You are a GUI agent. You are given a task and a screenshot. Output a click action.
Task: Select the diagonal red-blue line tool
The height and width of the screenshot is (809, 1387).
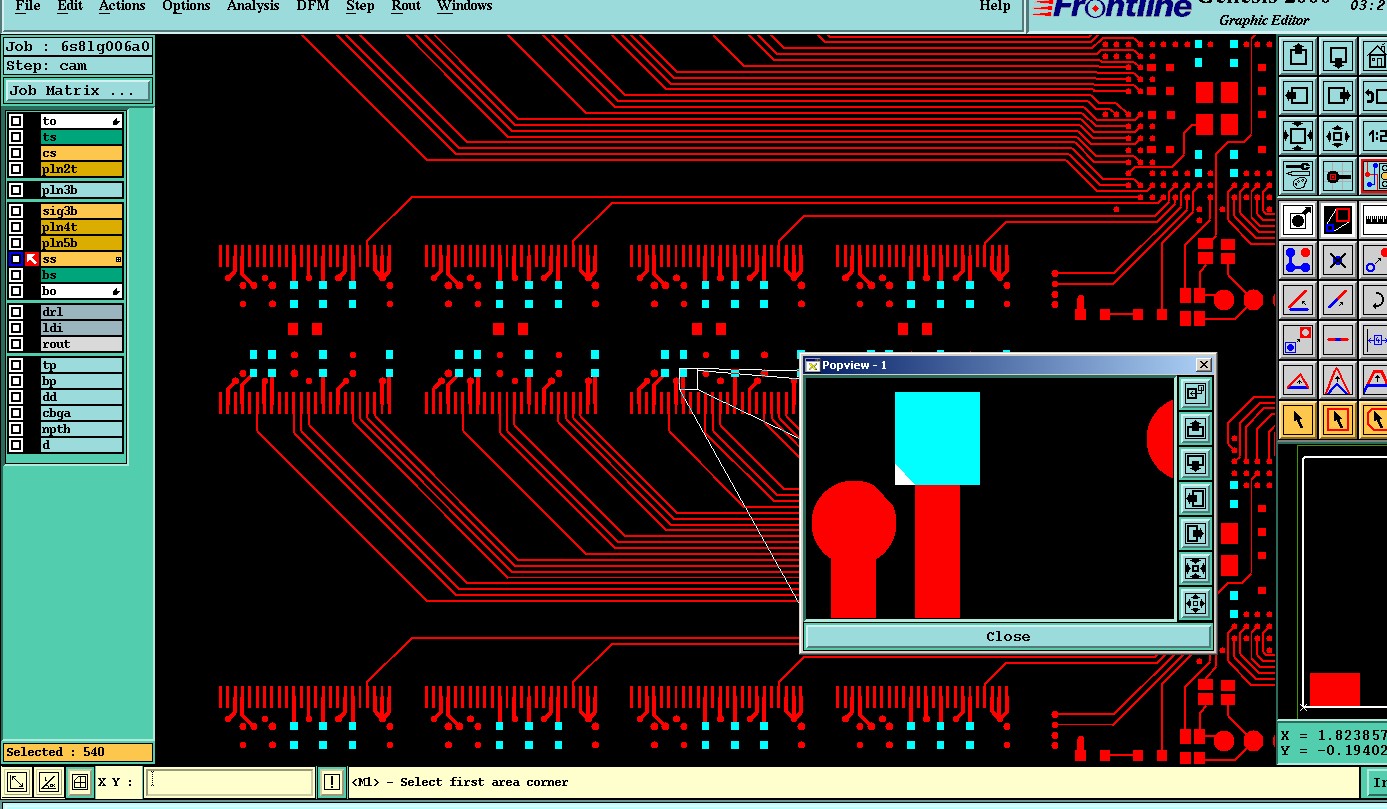(x=1338, y=300)
